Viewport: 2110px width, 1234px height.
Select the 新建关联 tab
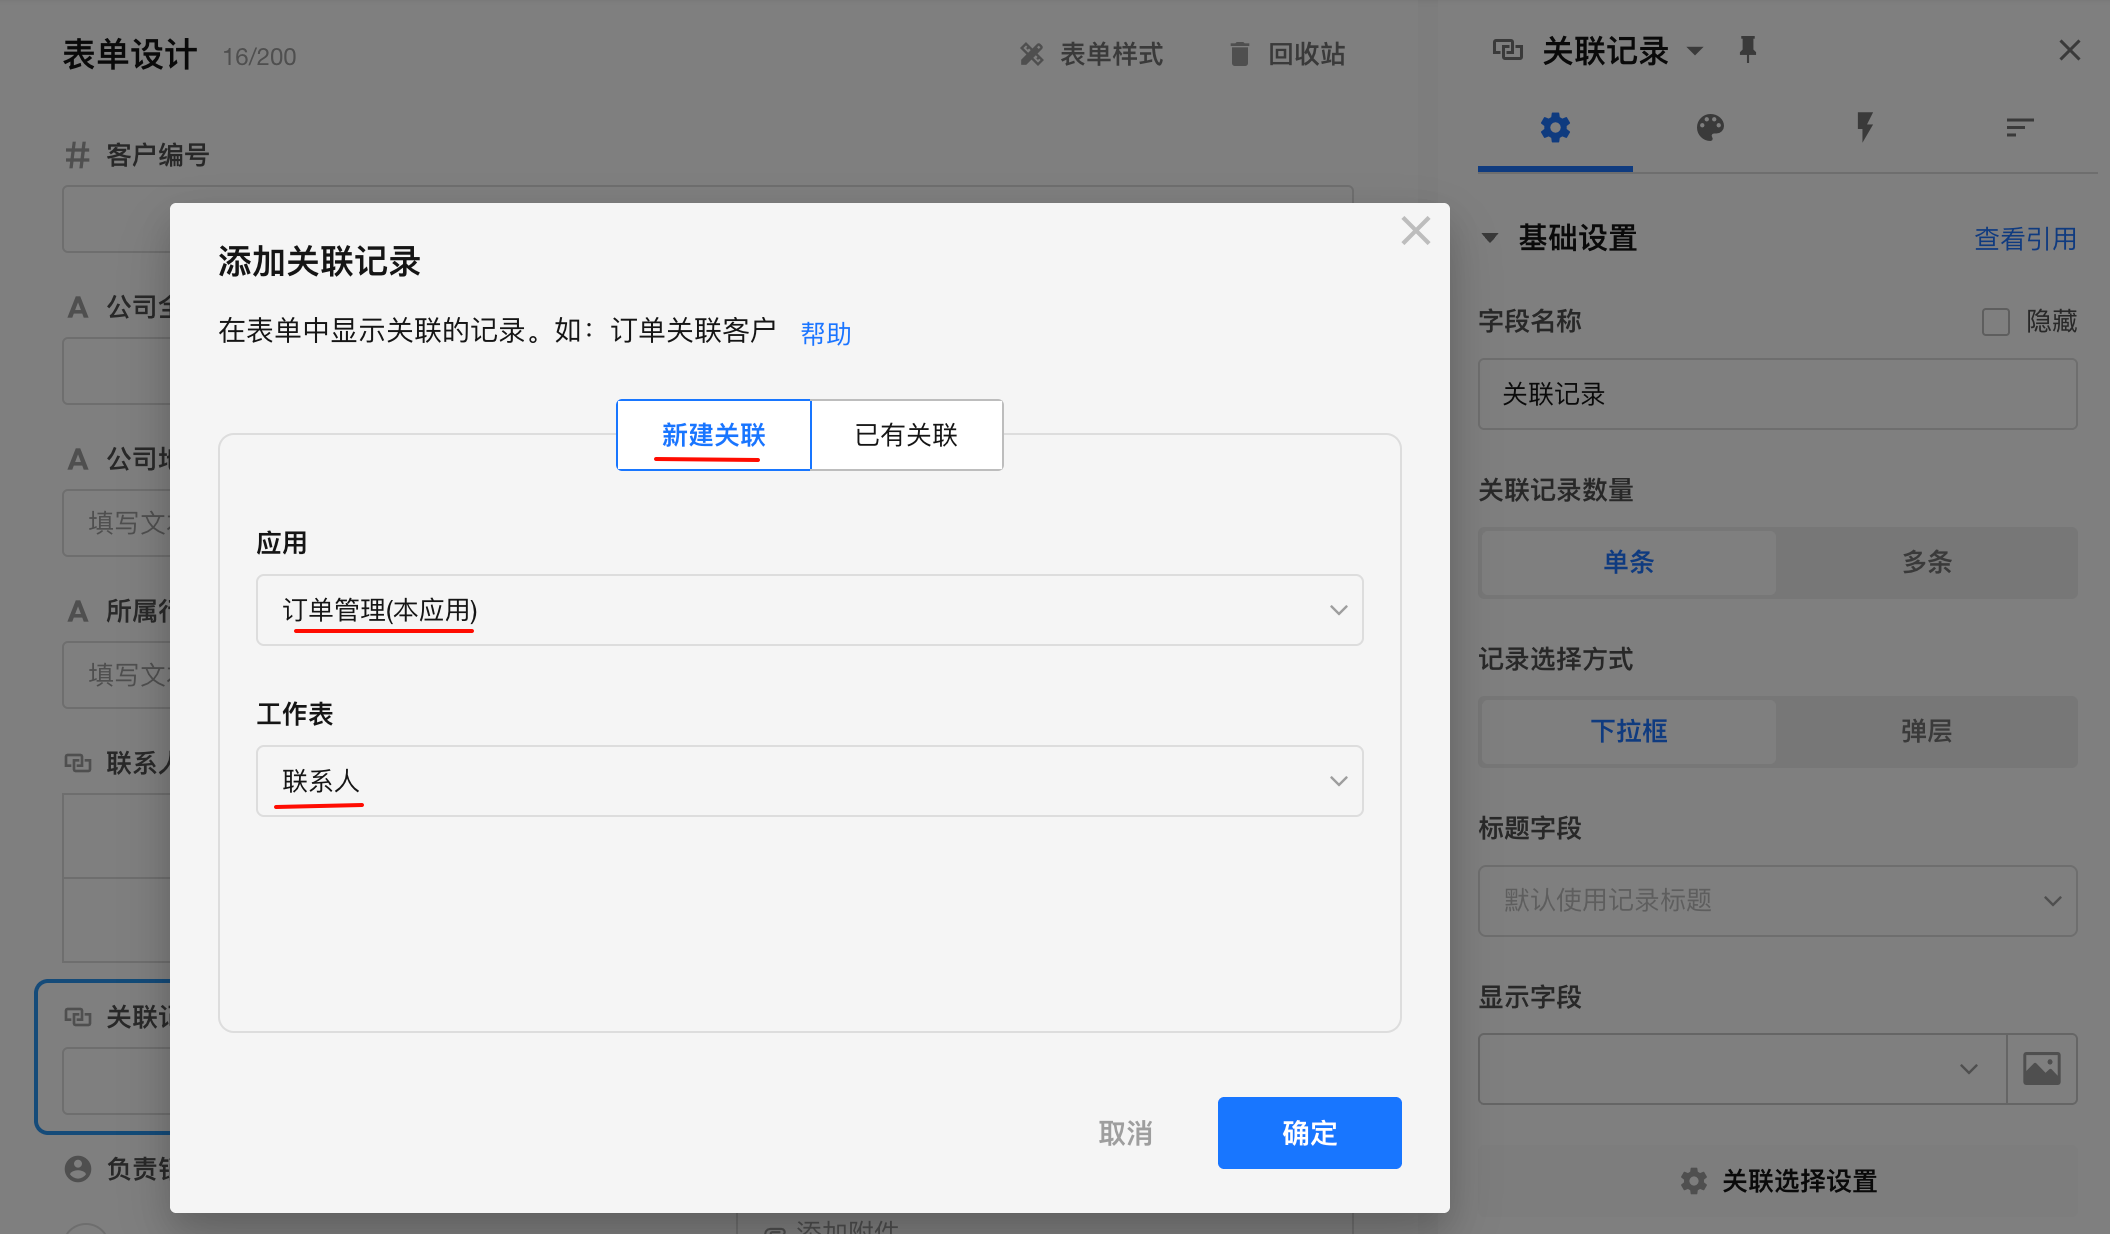click(x=713, y=435)
